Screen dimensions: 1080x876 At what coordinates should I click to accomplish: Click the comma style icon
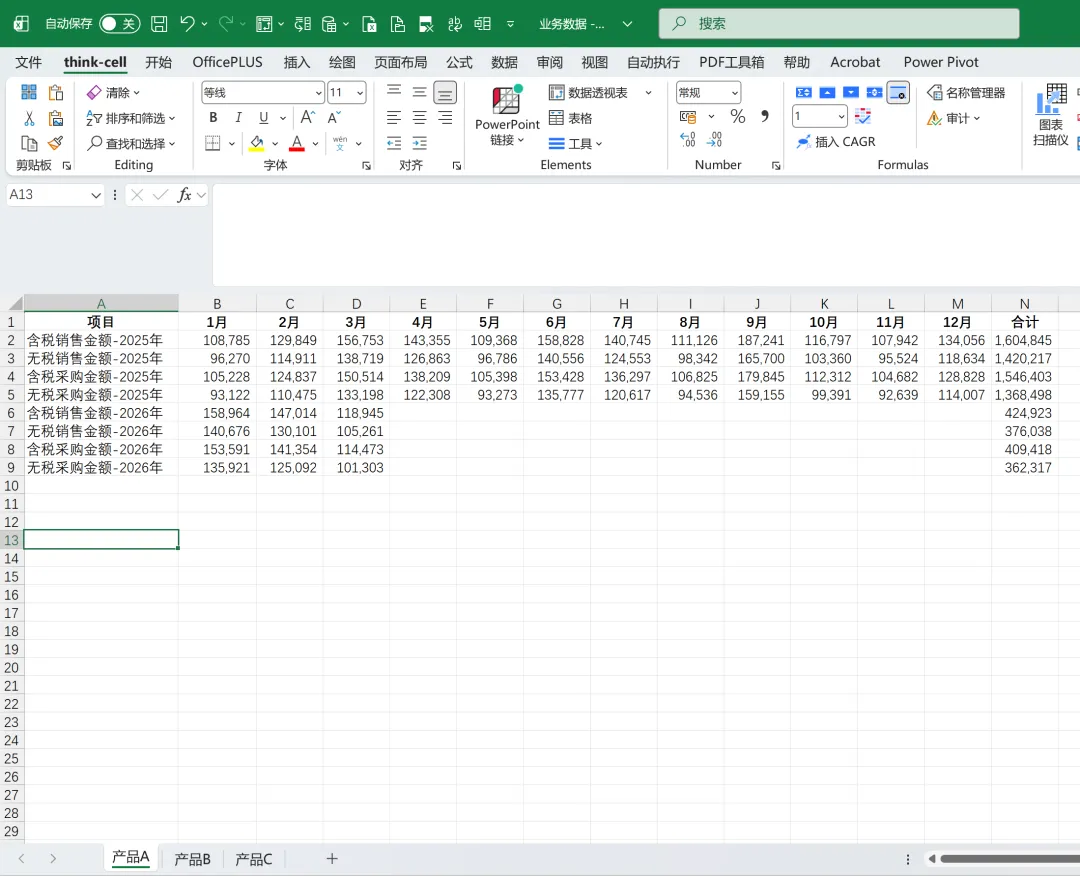(765, 116)
